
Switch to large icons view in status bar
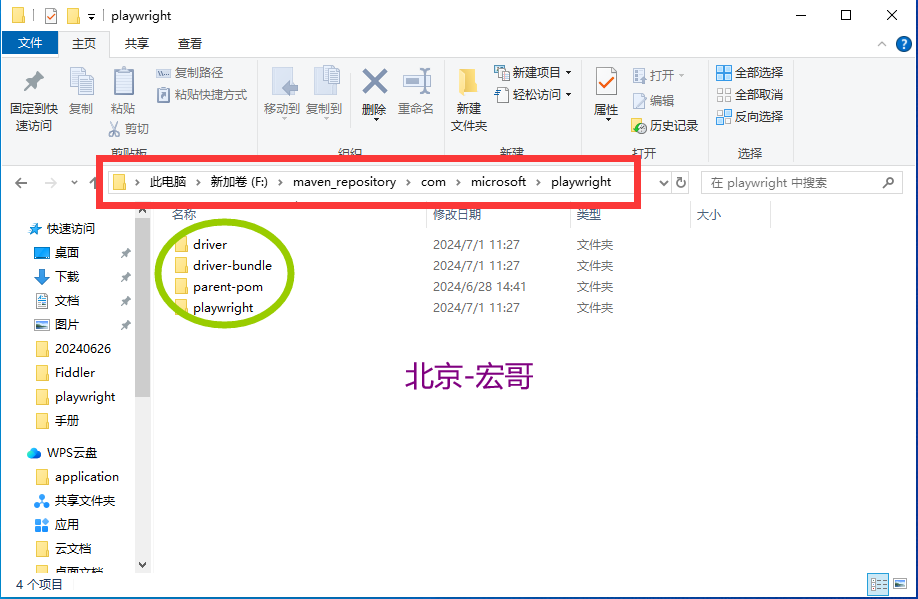[x=900, y=584]
